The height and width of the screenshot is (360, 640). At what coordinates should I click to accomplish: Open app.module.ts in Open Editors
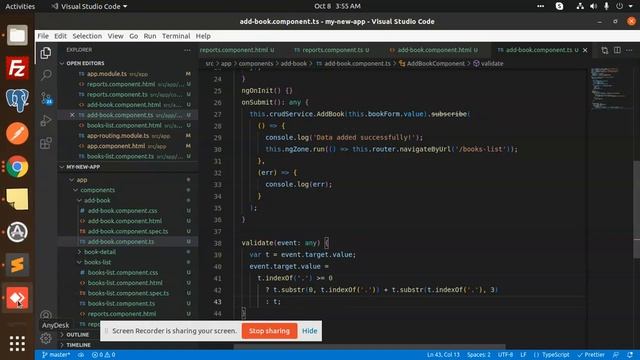pyautogui.click(x=107, y=74)
